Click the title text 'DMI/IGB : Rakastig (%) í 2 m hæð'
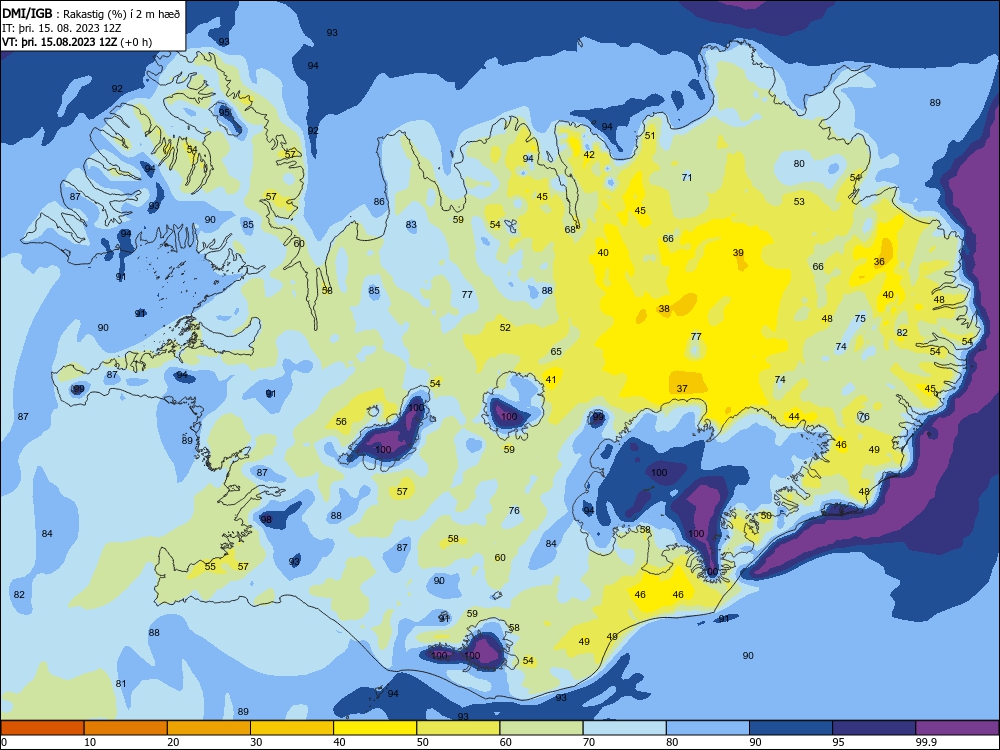The image size is (1000, 750). click(x=91, y=14)
